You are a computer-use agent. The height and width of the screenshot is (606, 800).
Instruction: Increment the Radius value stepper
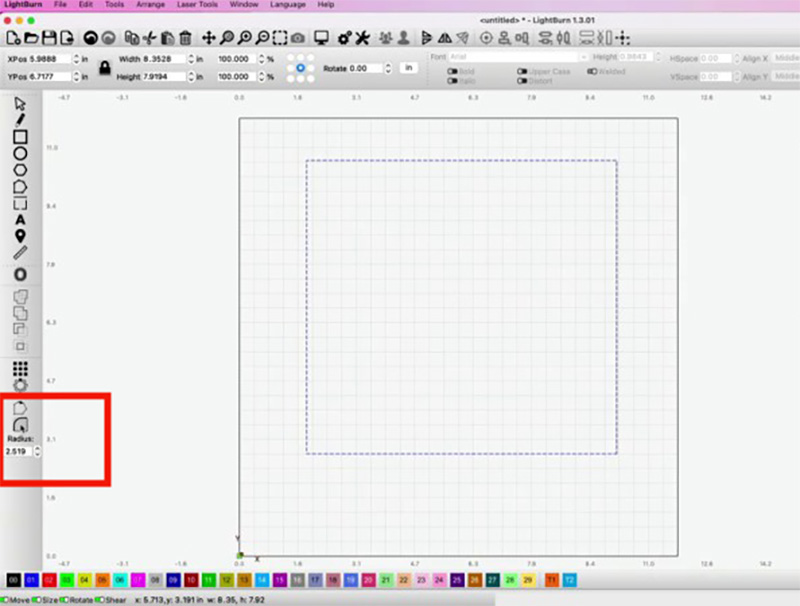tap(38, 448)
